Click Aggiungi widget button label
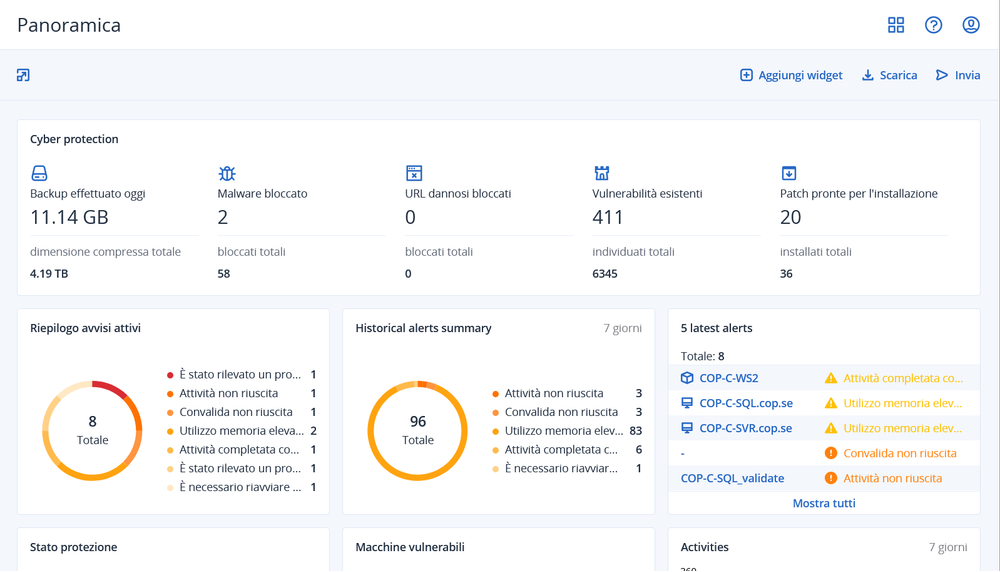Screen dimensions: 1000x572 [x=800, y=75]
